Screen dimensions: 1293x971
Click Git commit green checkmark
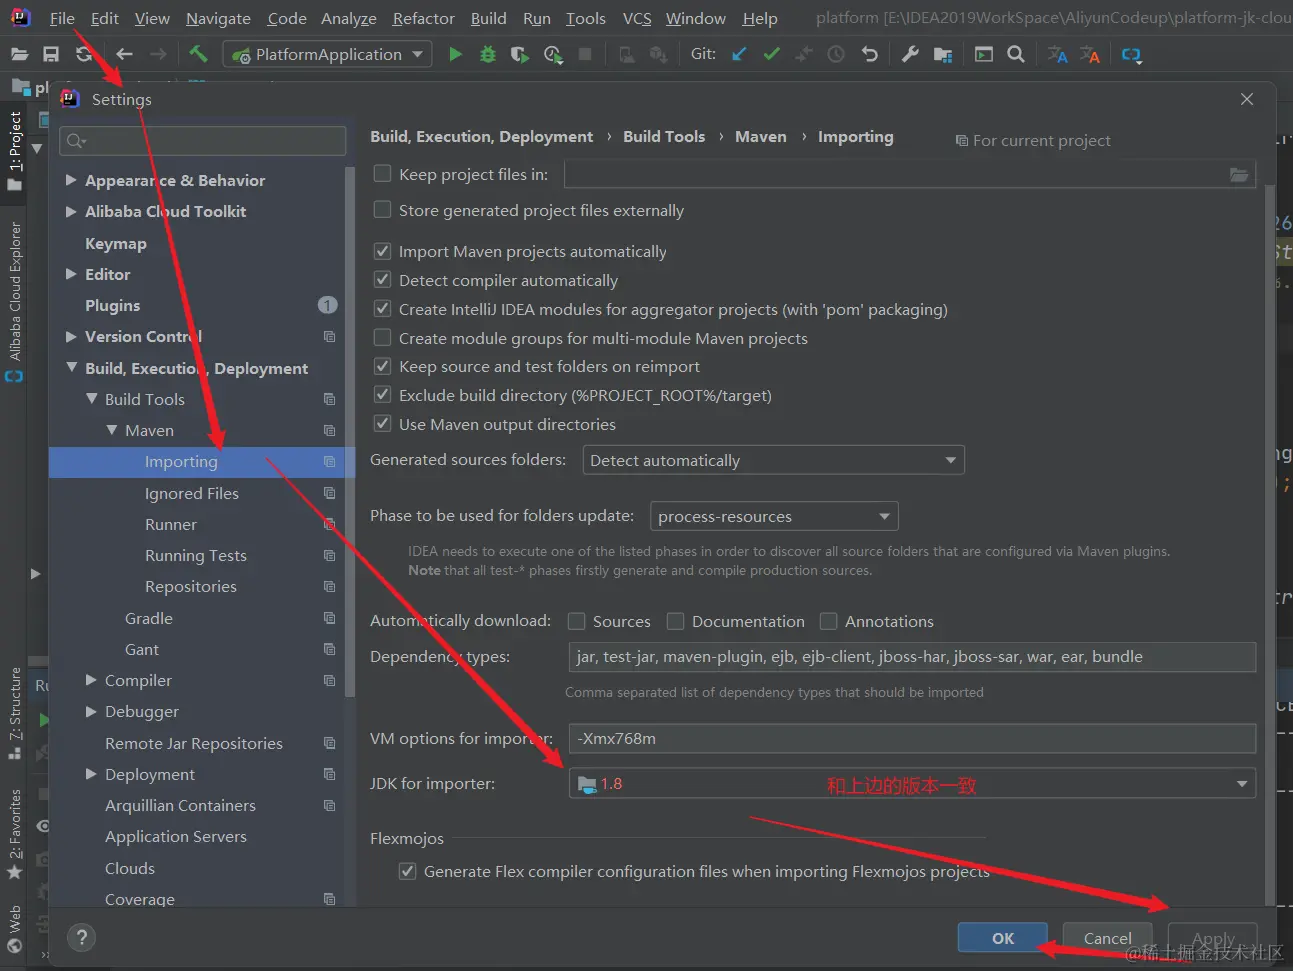[771, 54]
